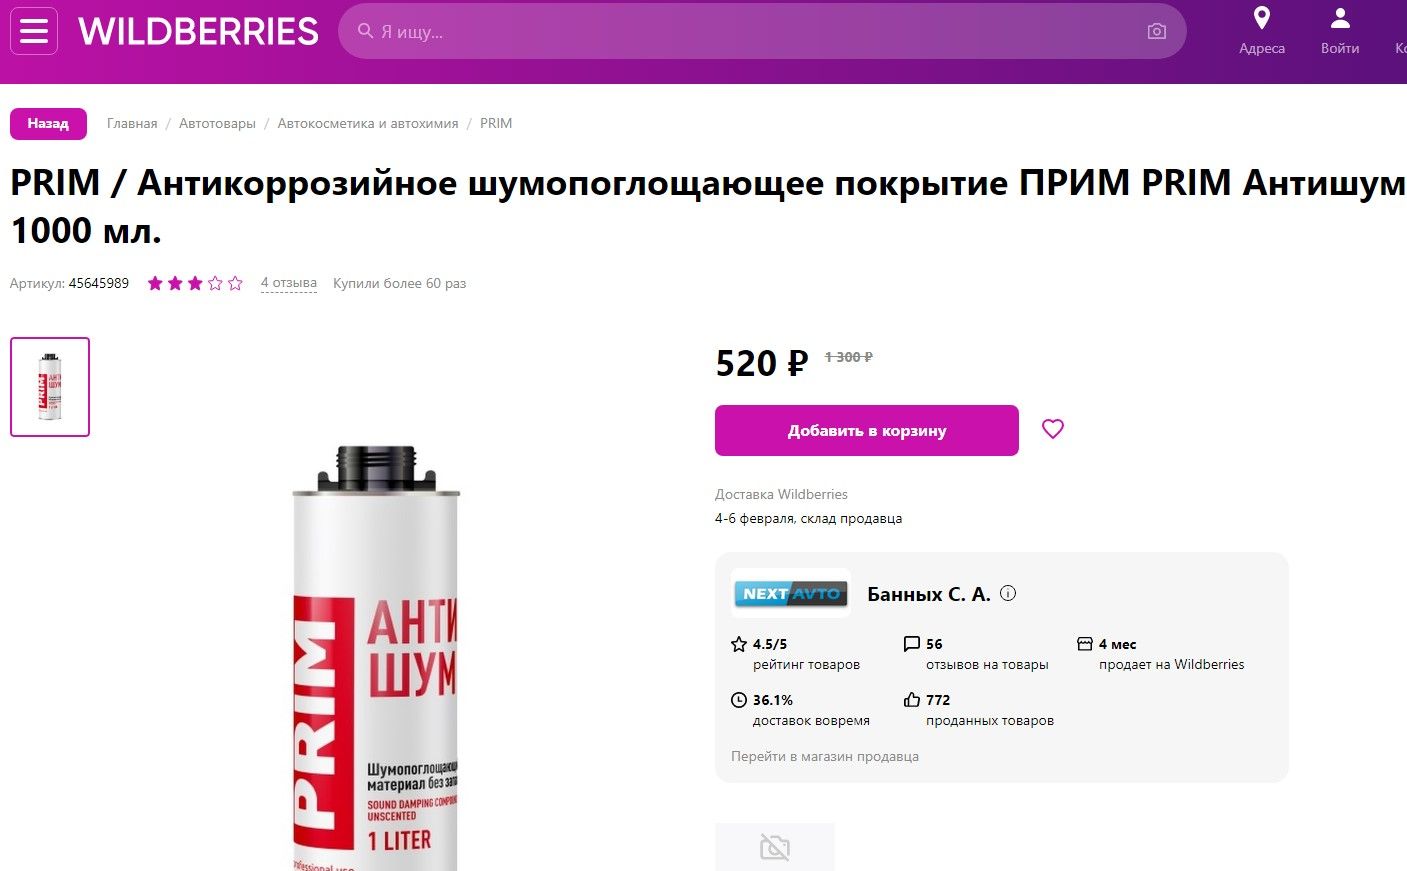
Task: Click Добавить в корзину button
Action: click(866, 431)
